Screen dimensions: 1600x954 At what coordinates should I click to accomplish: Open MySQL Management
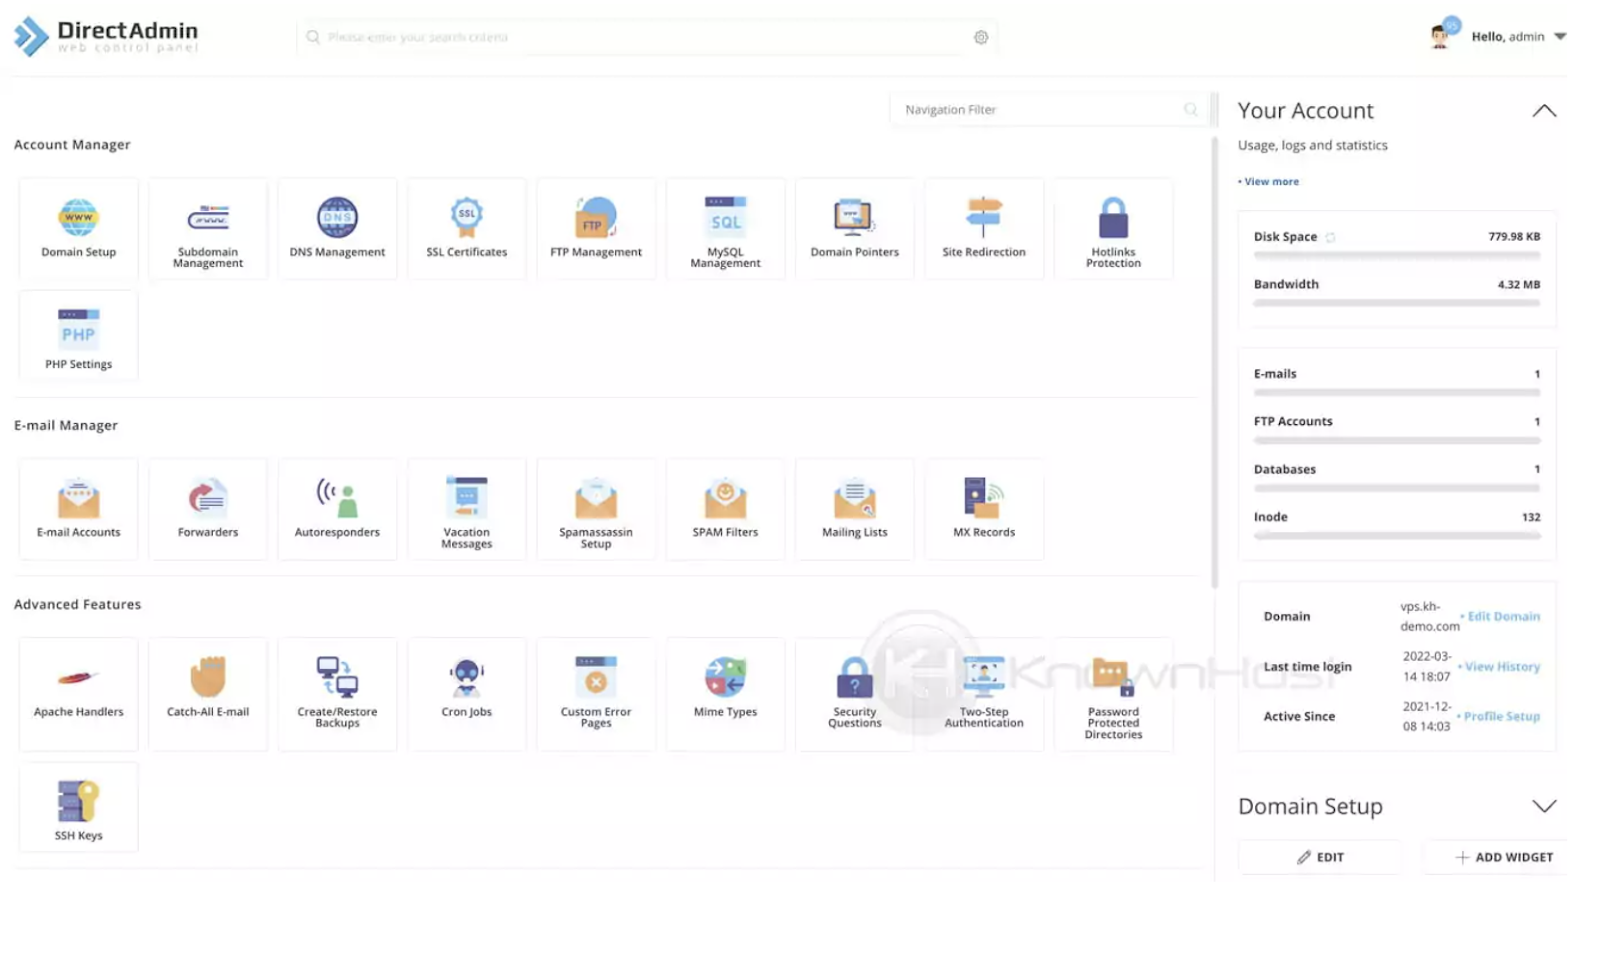pos(725,229)
